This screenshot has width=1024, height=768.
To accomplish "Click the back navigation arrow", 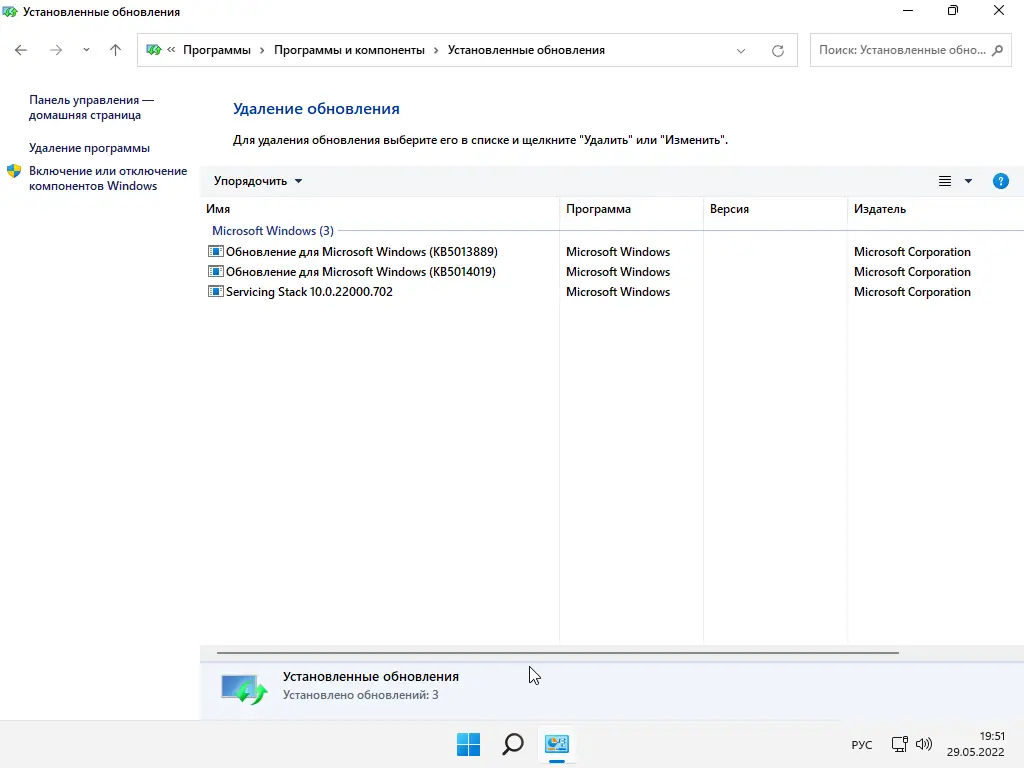I will 20,49.
